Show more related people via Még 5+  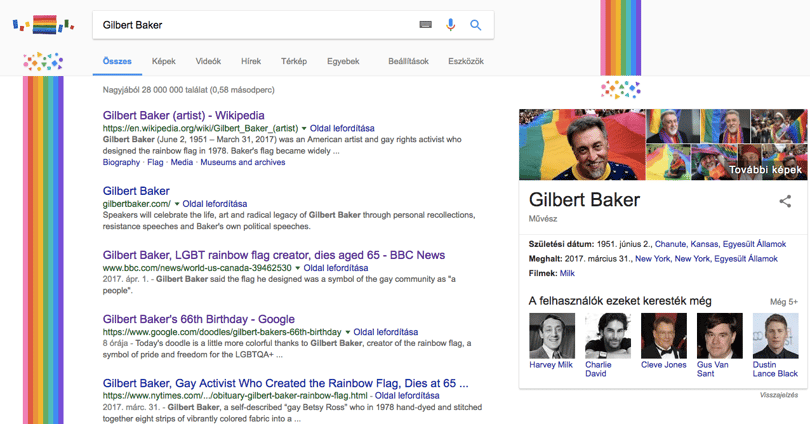784,302
